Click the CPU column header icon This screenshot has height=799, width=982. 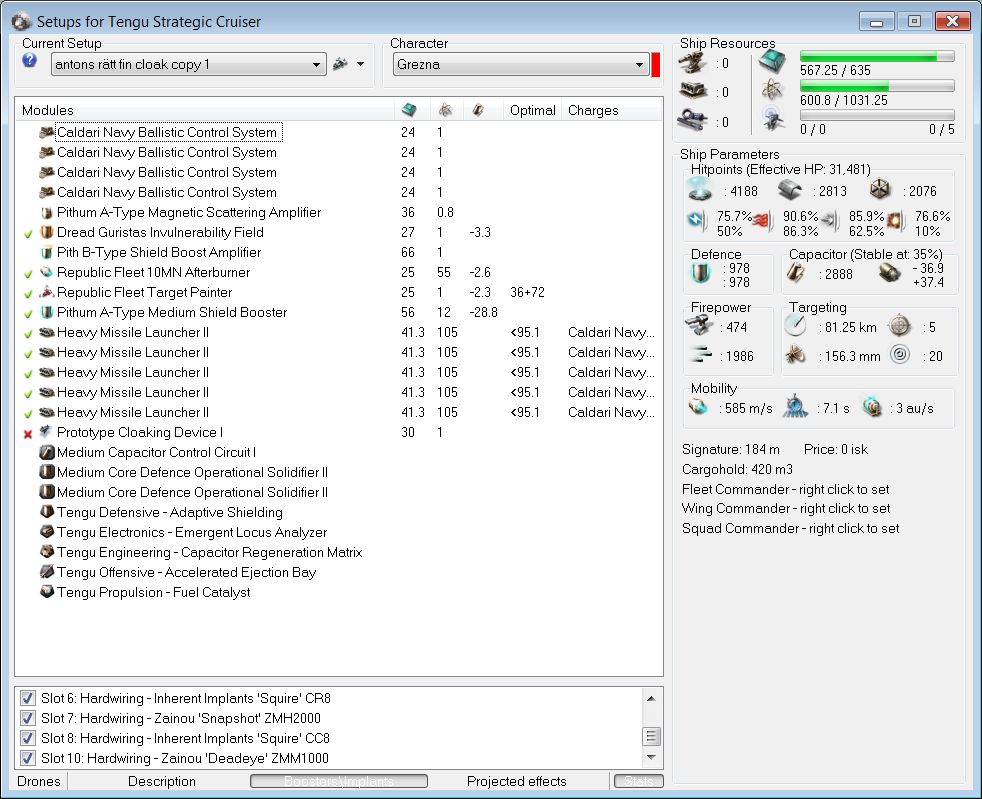(409, 110)
